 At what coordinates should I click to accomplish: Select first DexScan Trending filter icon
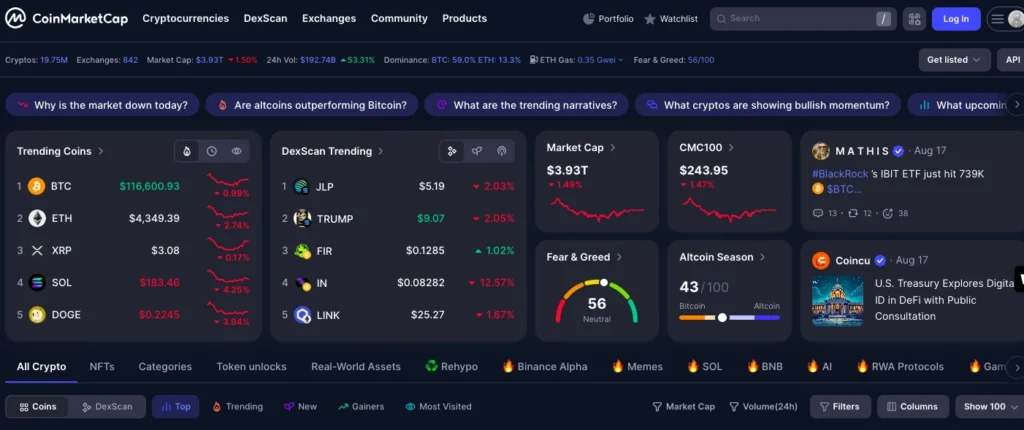coord(452,151)
